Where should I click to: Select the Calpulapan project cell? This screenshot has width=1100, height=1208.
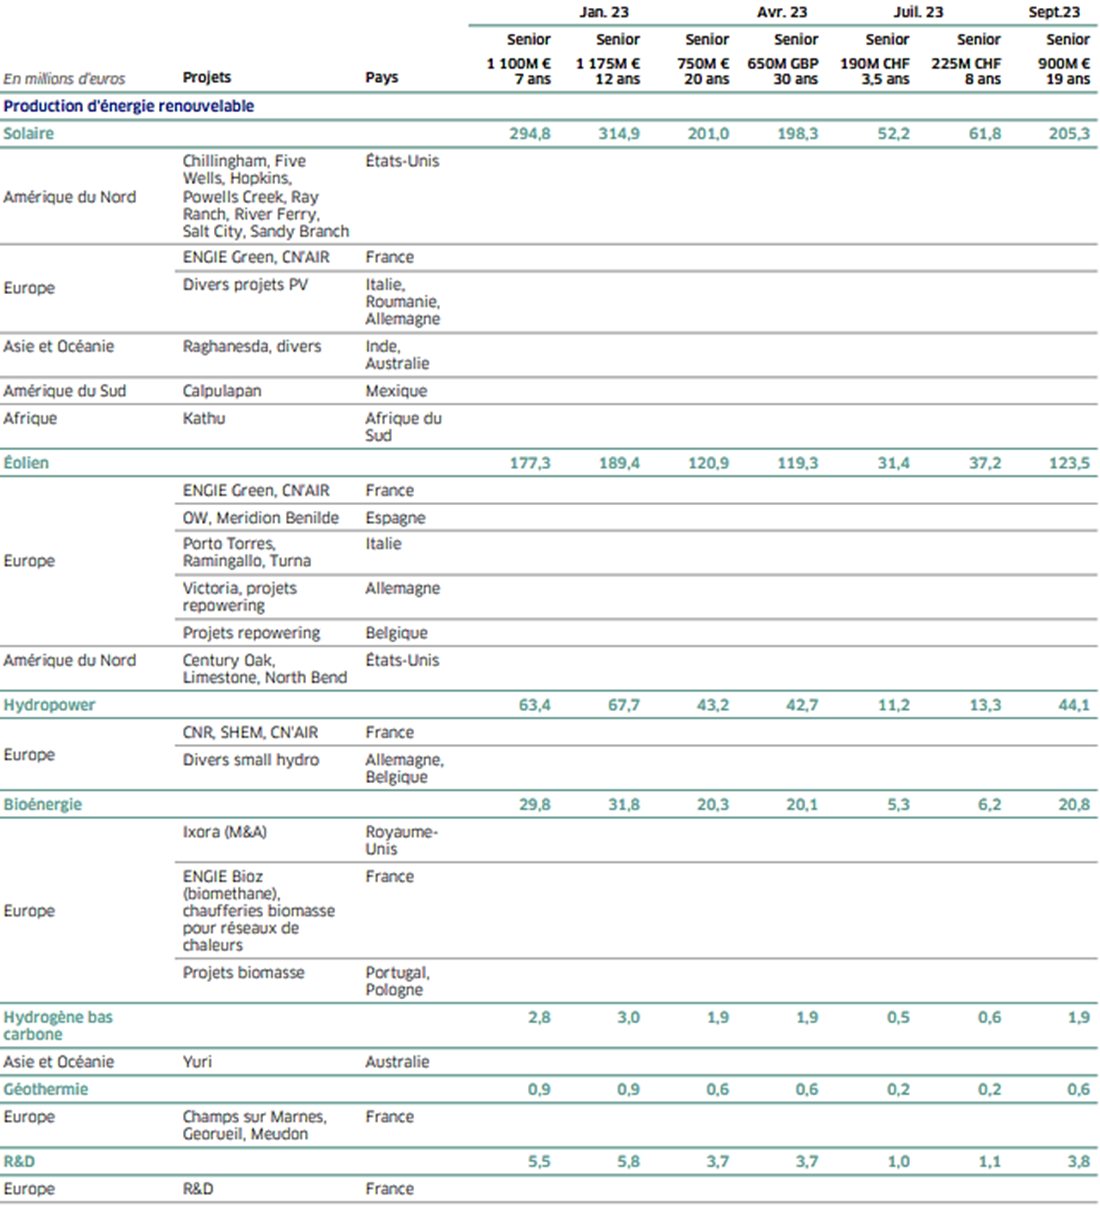click(x=221, y=391)
